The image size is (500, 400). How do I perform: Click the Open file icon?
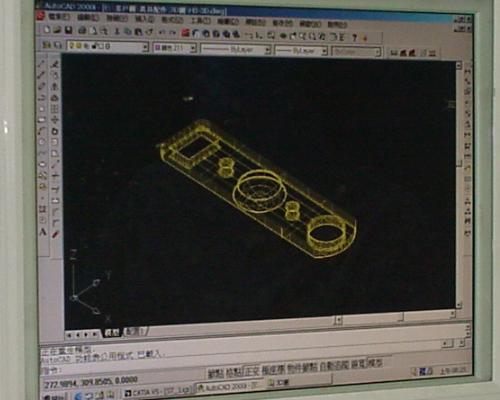[x=57, y=30]
